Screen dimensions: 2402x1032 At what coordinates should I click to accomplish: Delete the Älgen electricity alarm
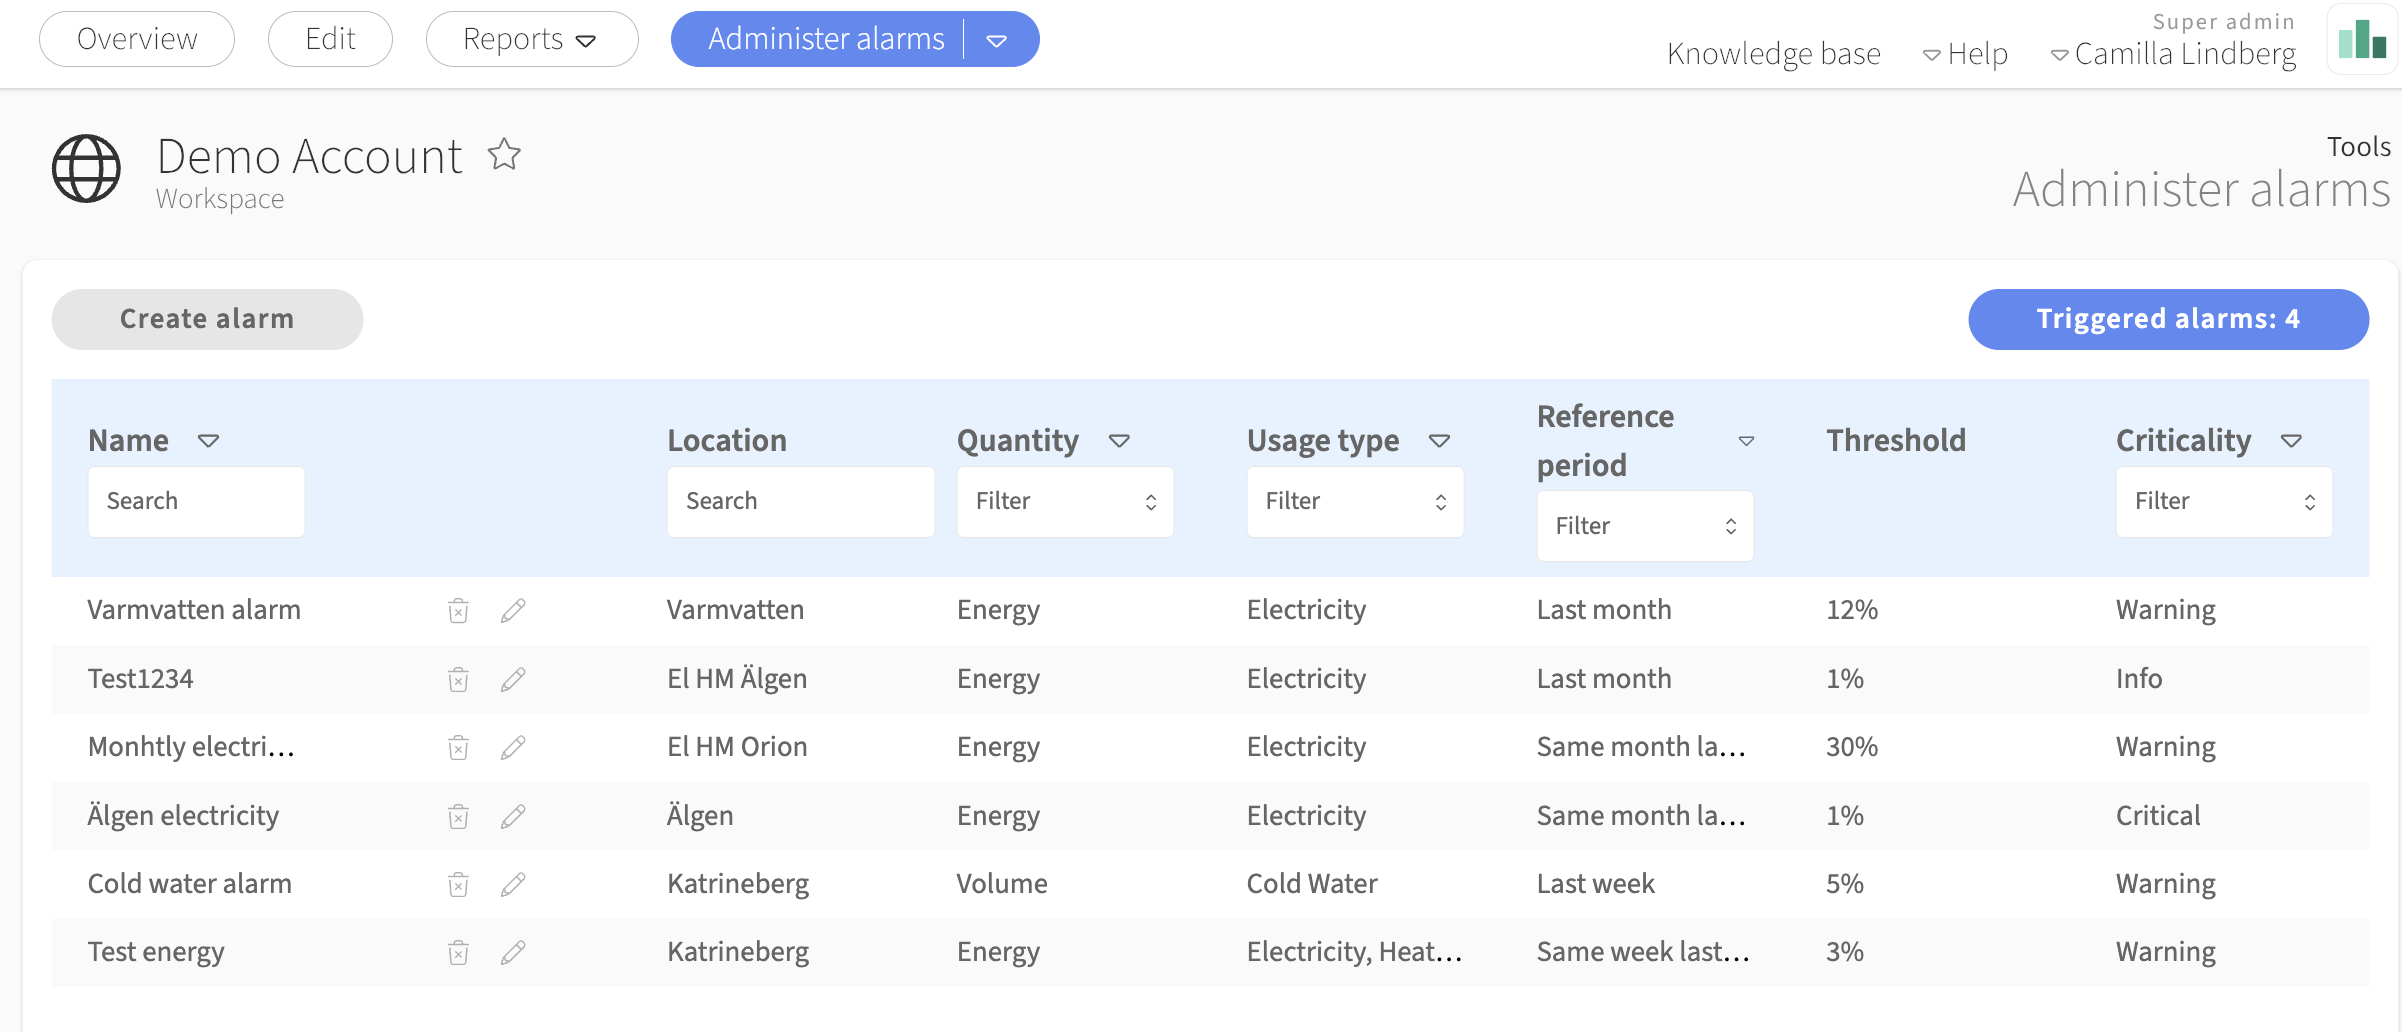pos(458,816)
